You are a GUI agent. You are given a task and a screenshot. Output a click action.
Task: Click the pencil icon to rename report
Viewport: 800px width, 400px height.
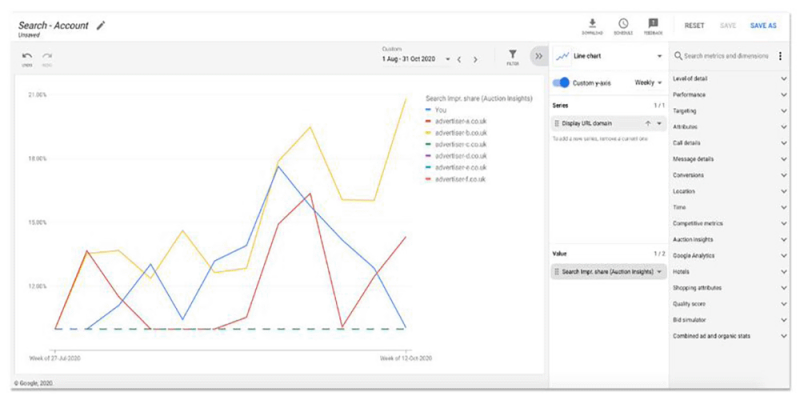click(x=101, y=25)
